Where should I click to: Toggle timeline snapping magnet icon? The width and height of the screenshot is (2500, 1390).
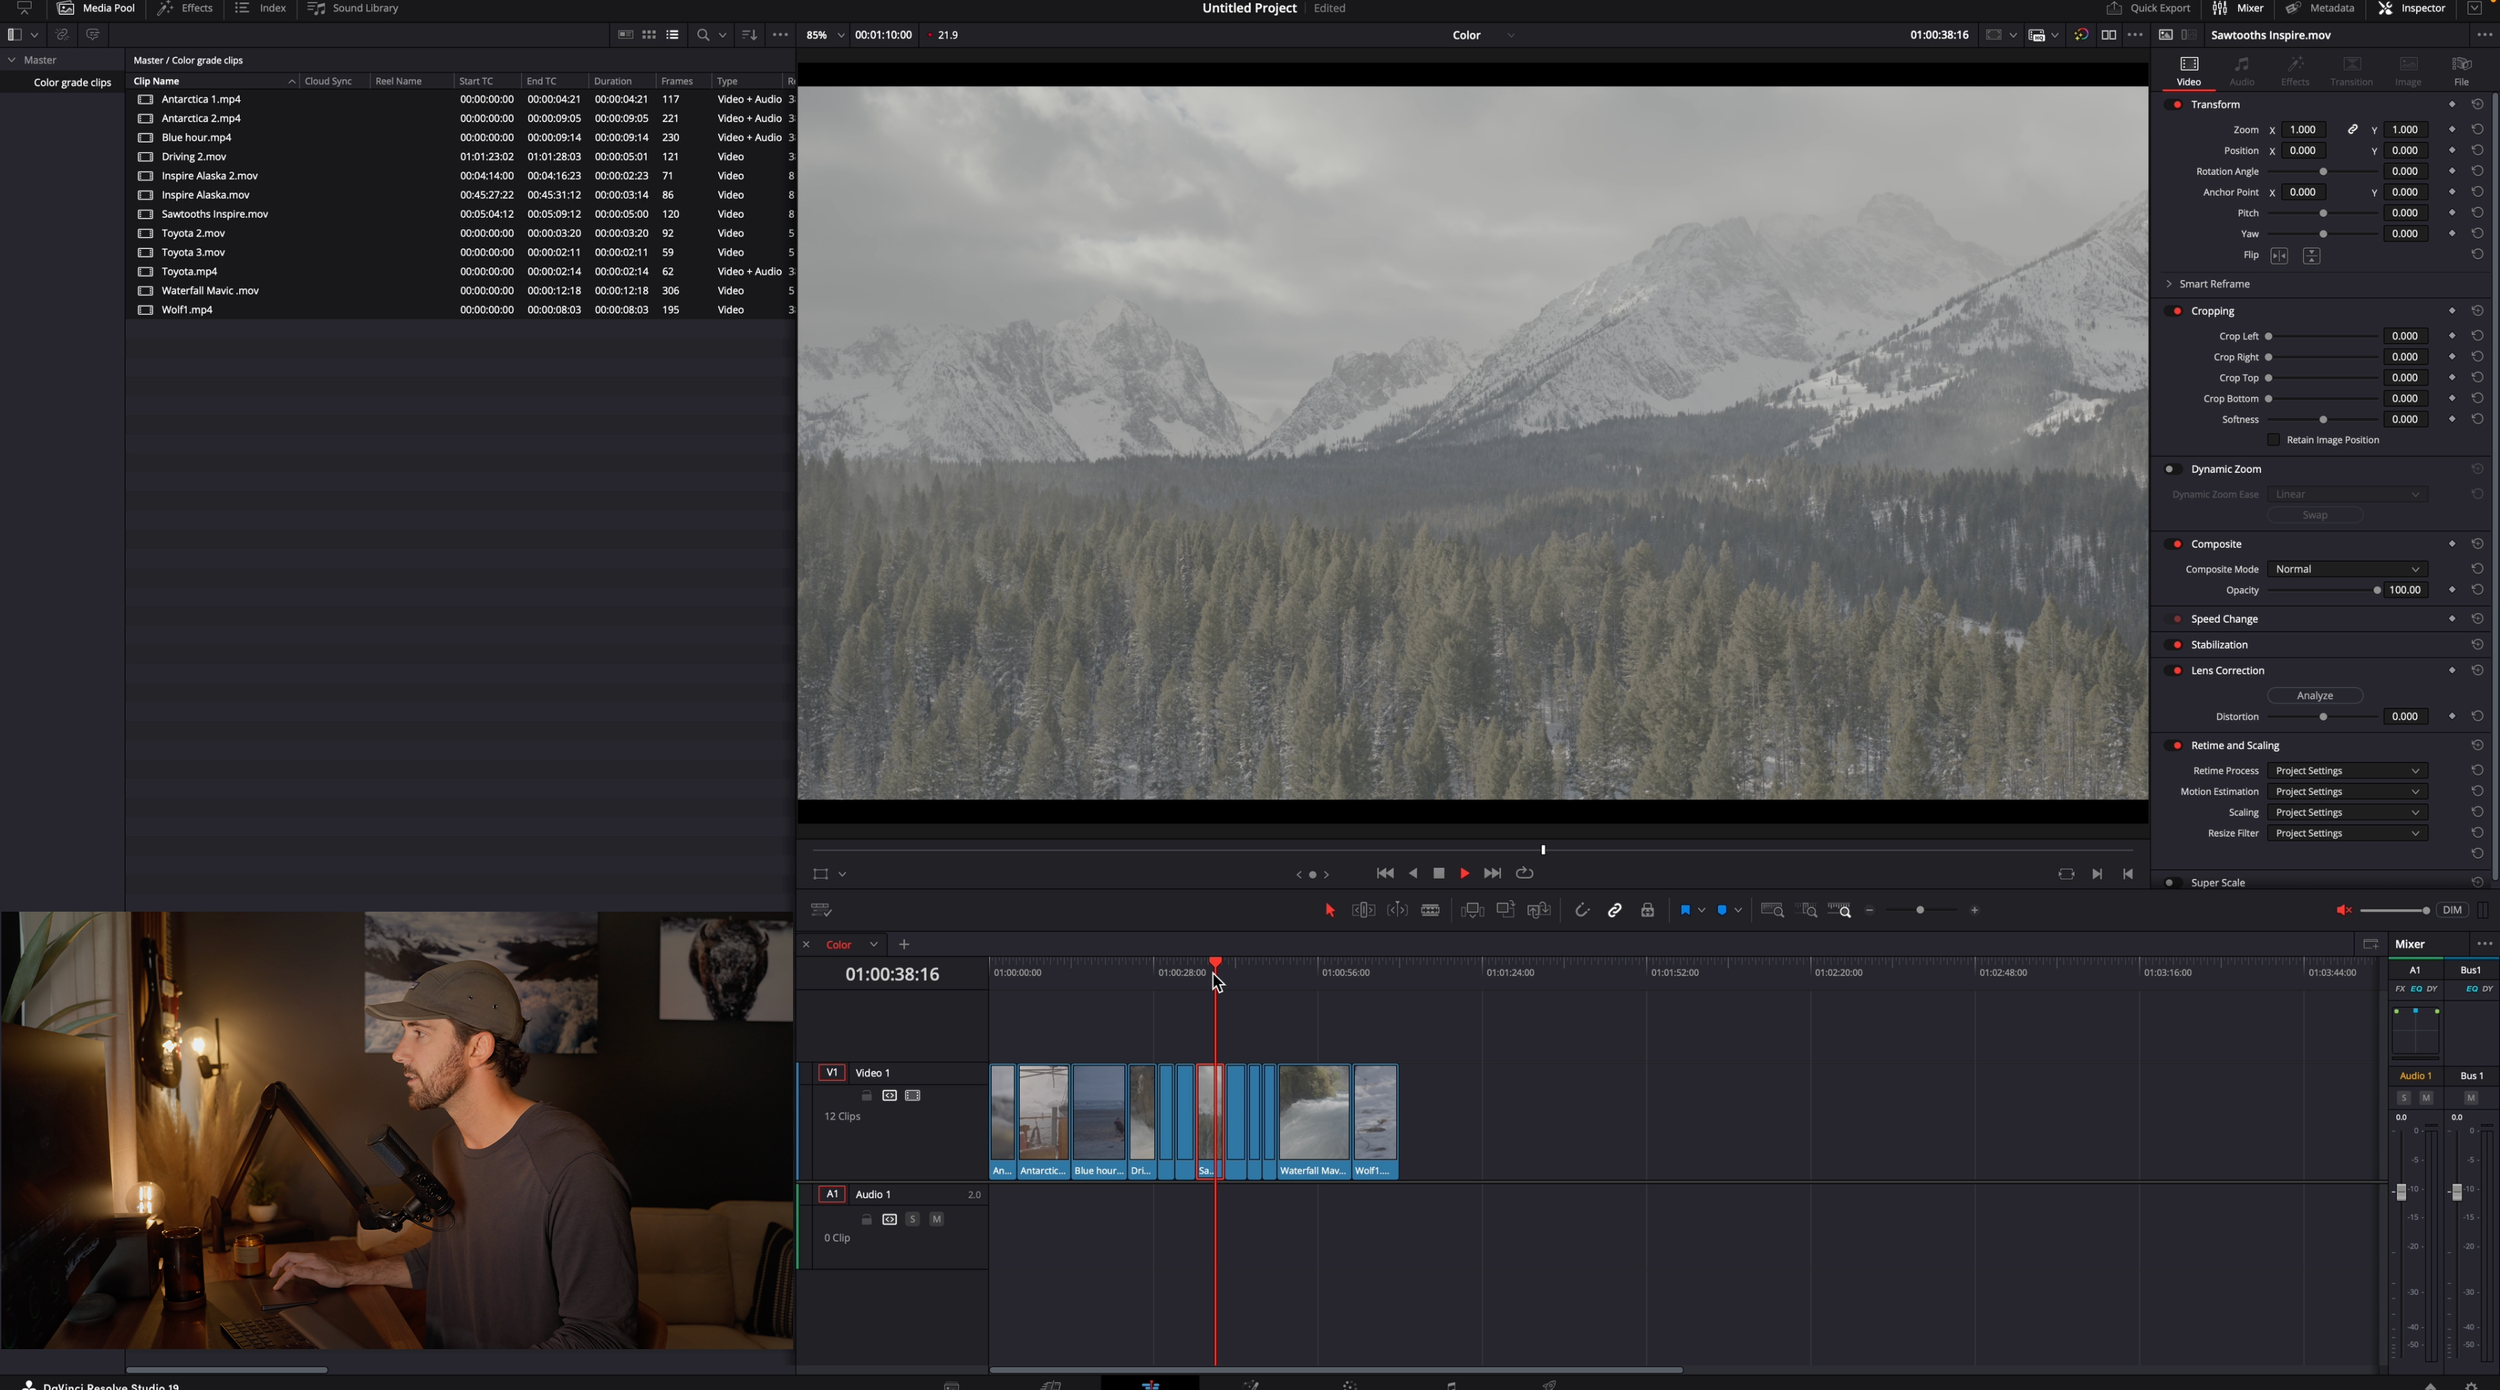[1581, 910]
